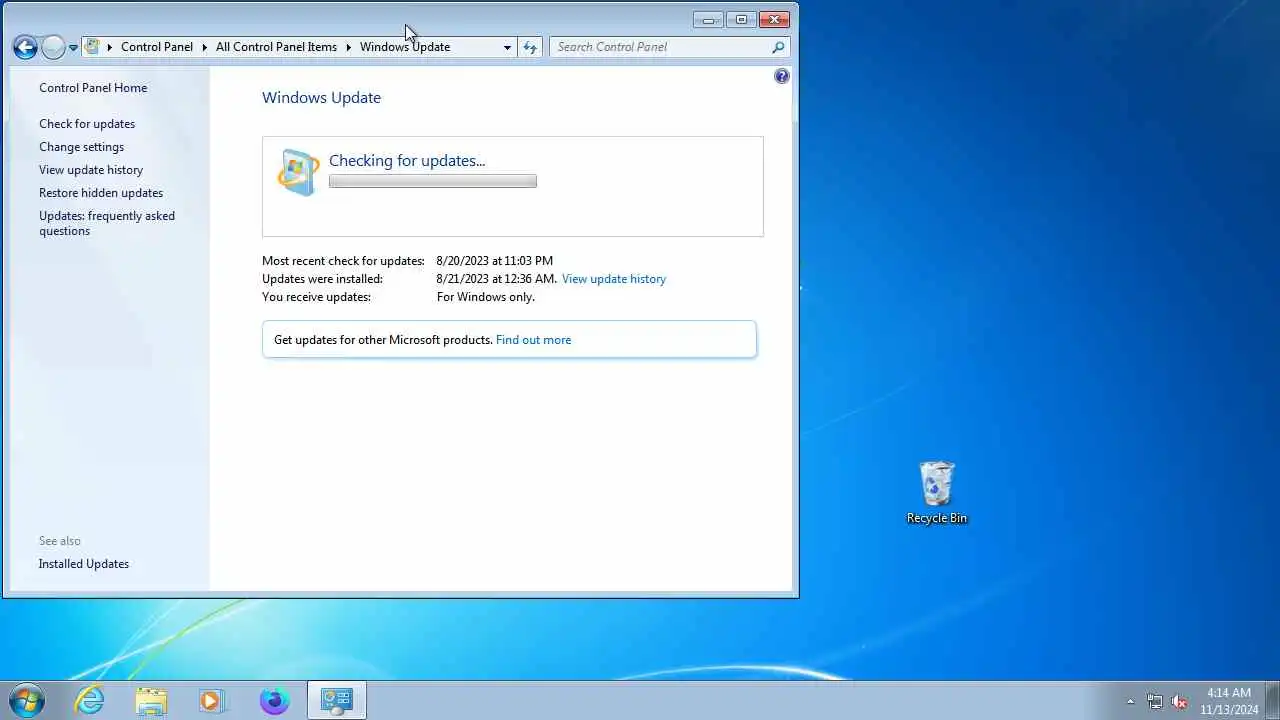Click View update history beside install date
Viewport: 1280px width, 720px height.
(614, 279)
